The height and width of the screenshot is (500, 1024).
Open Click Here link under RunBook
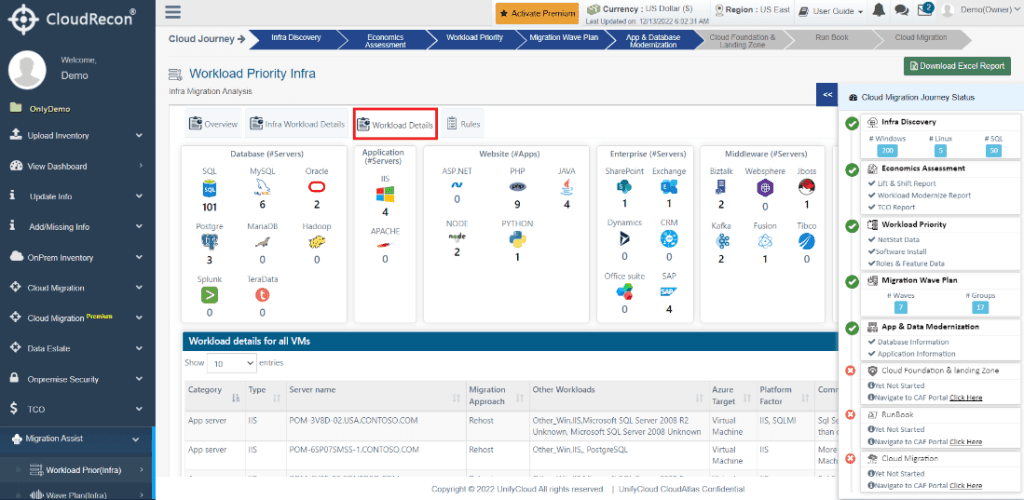tap(965, 441)
